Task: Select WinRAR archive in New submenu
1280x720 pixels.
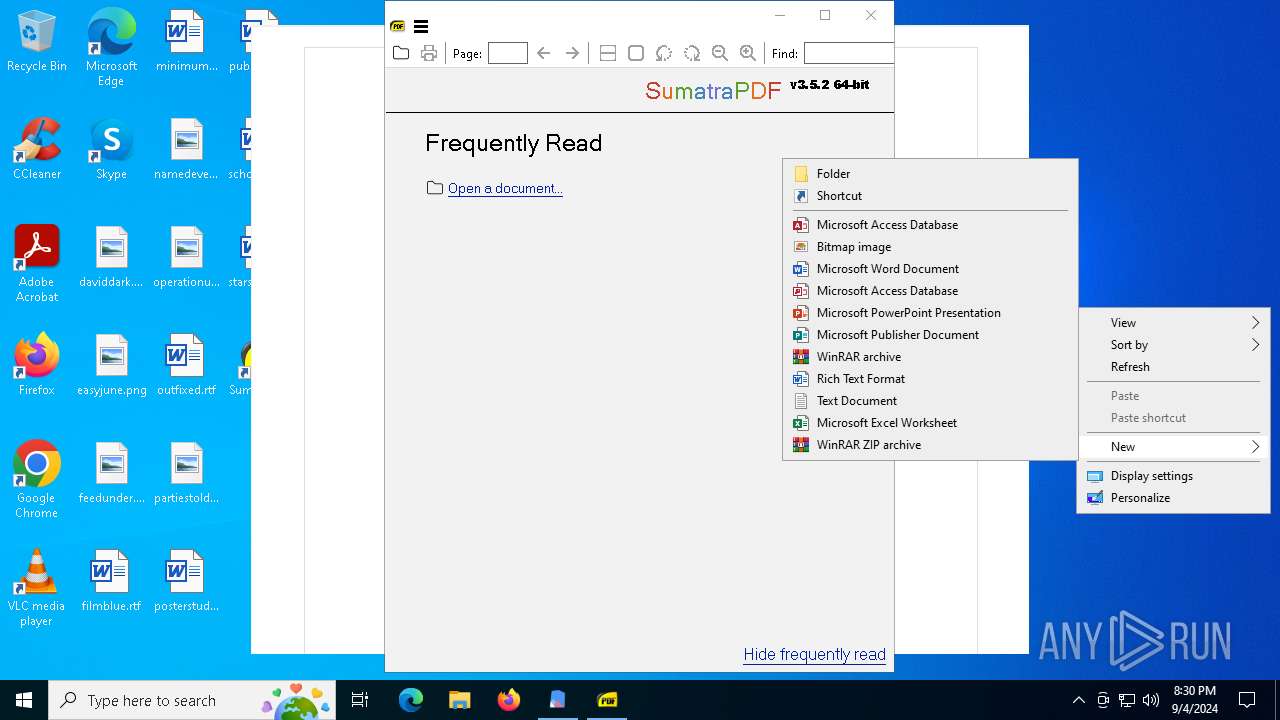Action: click(930, 357)
